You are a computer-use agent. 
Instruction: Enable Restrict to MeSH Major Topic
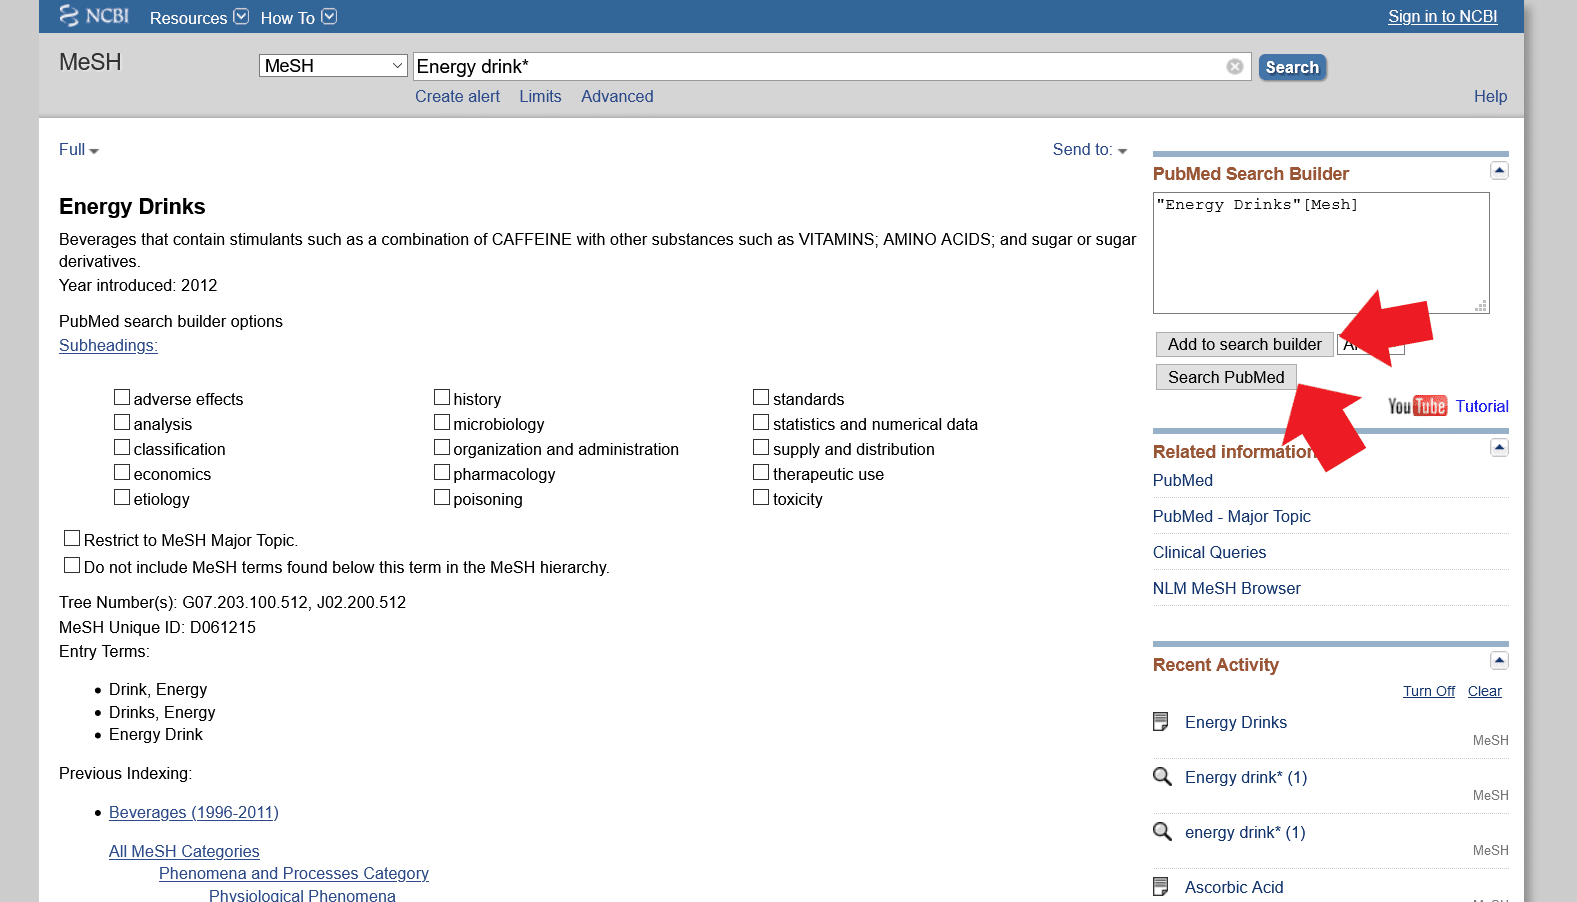[72, 538]
